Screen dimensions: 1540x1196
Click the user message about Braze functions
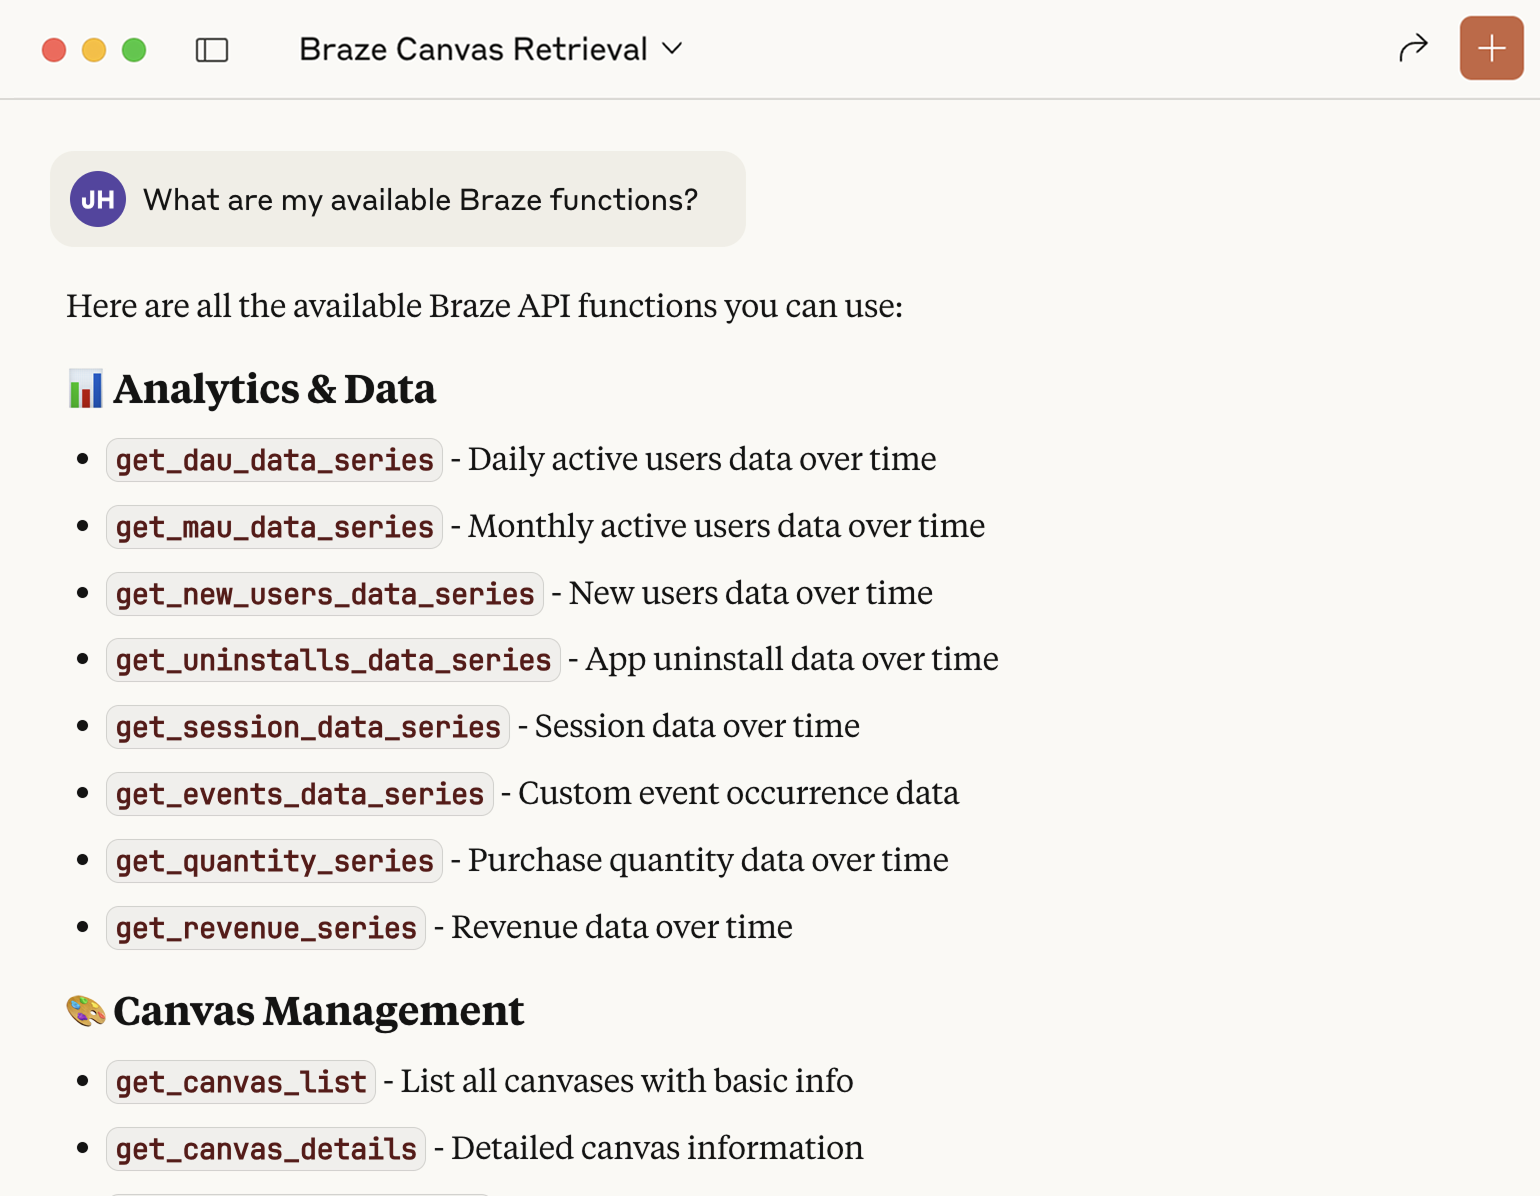[420, 200]
